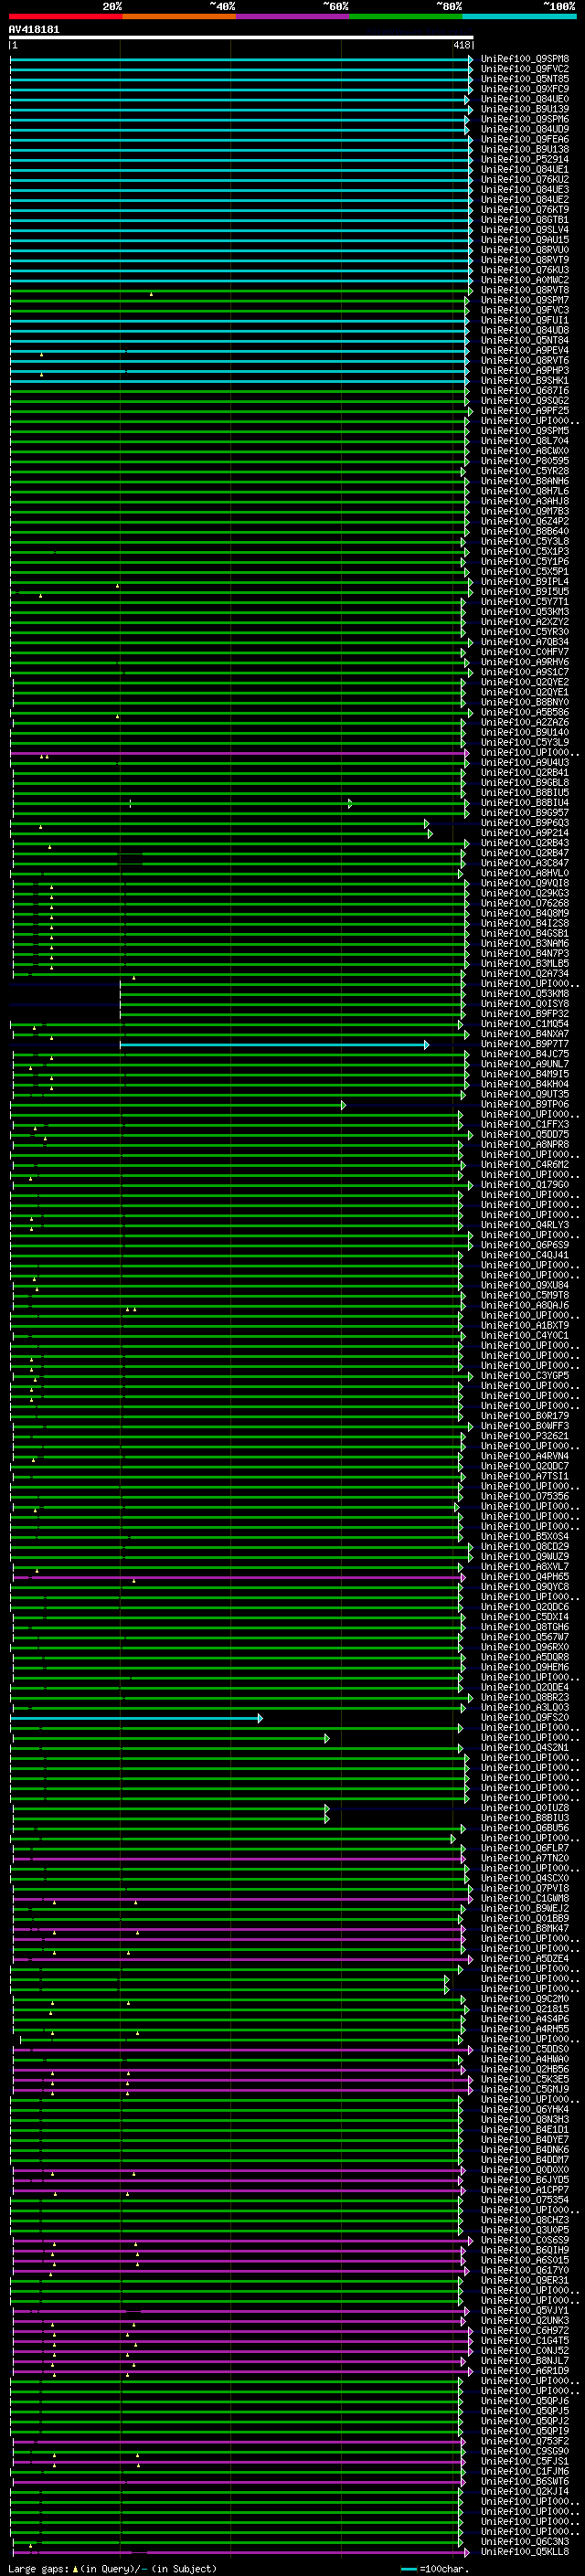Select hit label UniRef100_Q9FUI1

(x=525, y=320)
